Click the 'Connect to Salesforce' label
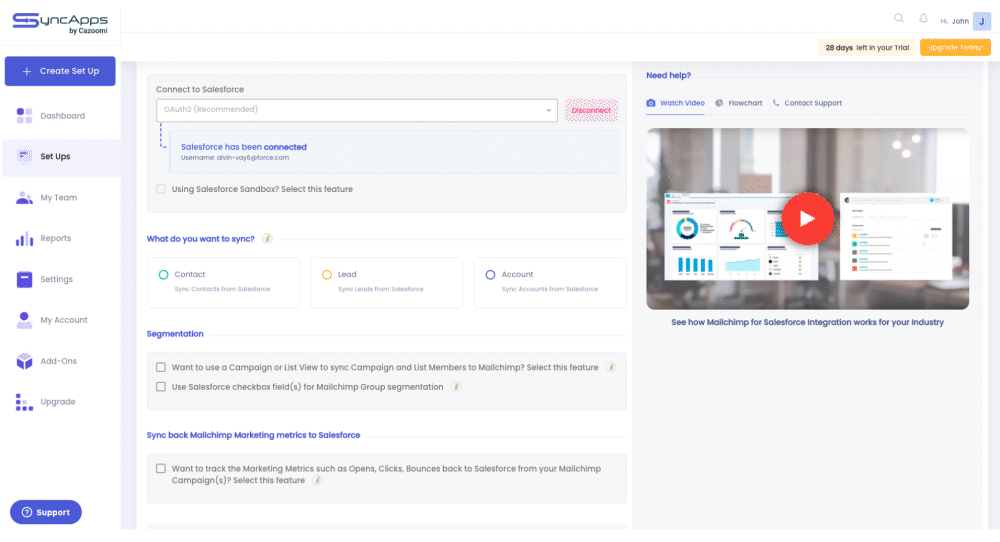The image size is (1000, 542). (x=200, y=89)
